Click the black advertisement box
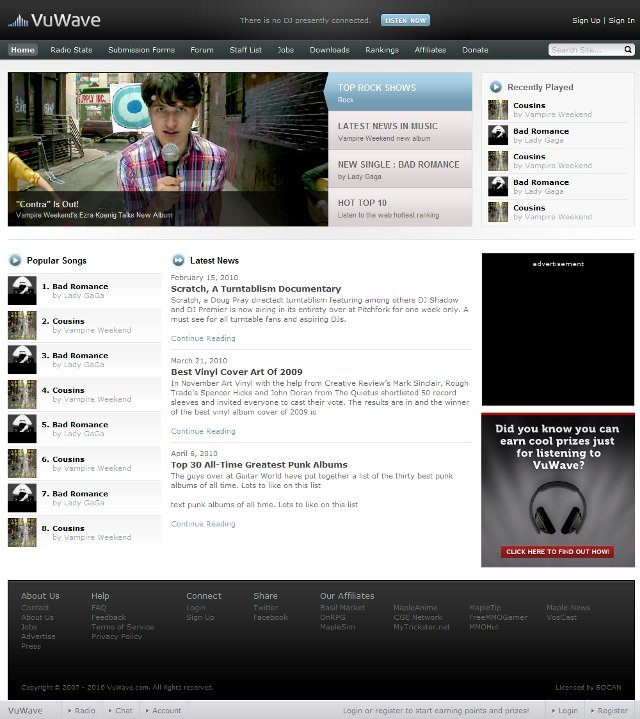640x719 pixels. 558,329
